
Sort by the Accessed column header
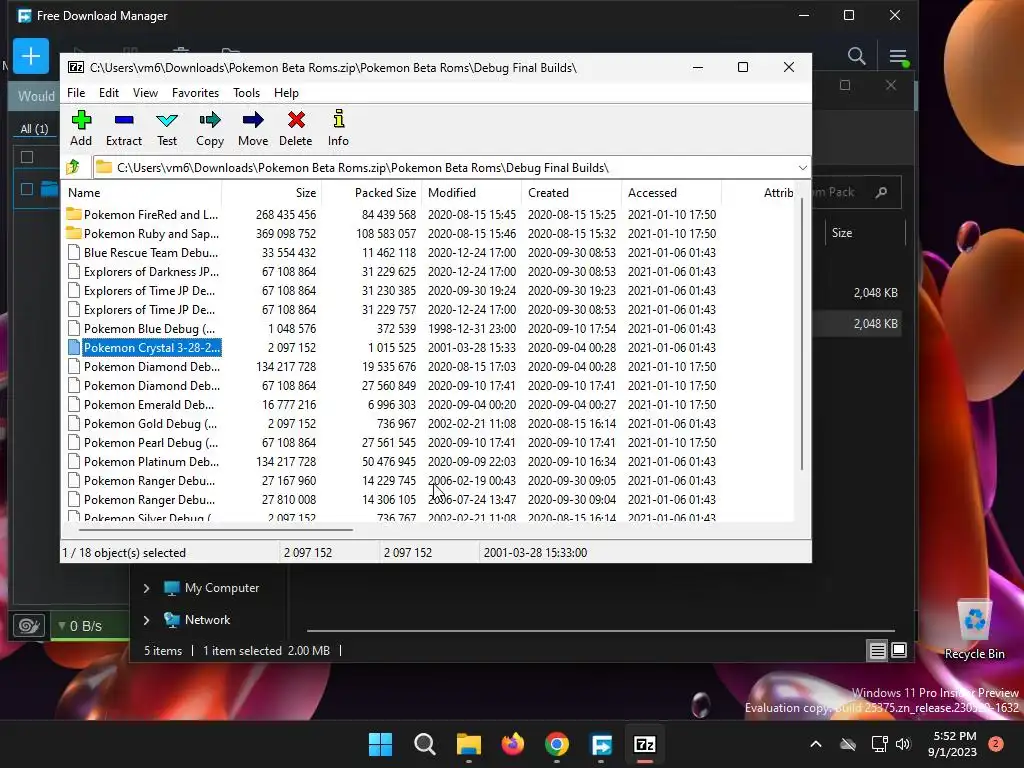click(671, 193)
